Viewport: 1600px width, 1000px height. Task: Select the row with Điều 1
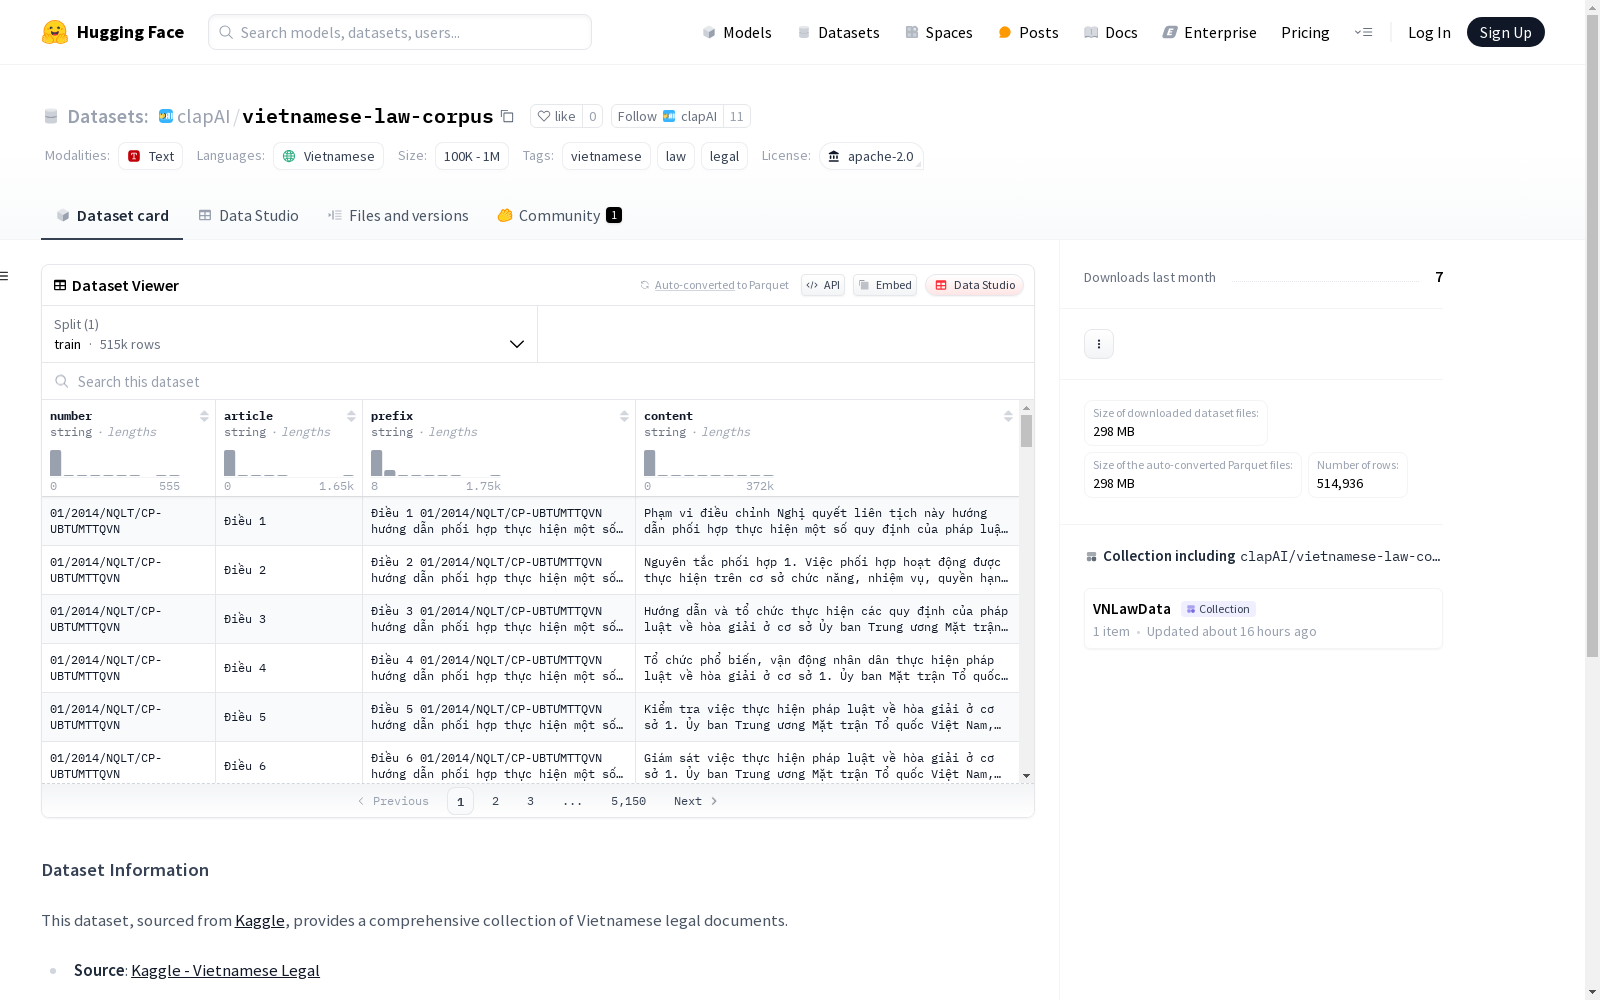coord(530,521)
